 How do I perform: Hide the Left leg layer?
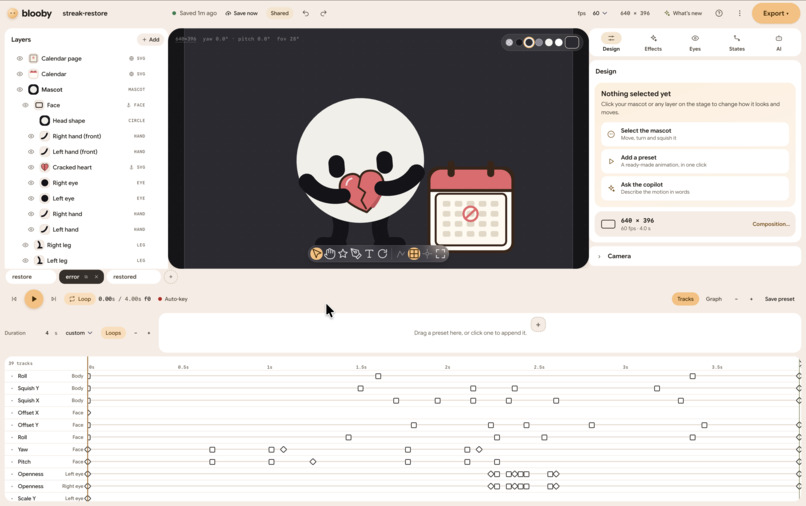[x=25, y=260]
